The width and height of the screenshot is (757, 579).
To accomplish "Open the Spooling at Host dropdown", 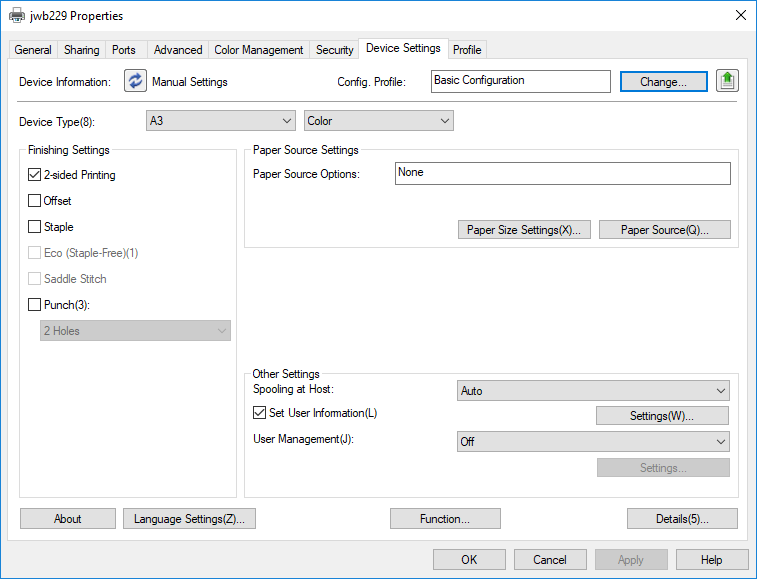I will [x=593, y=391].
